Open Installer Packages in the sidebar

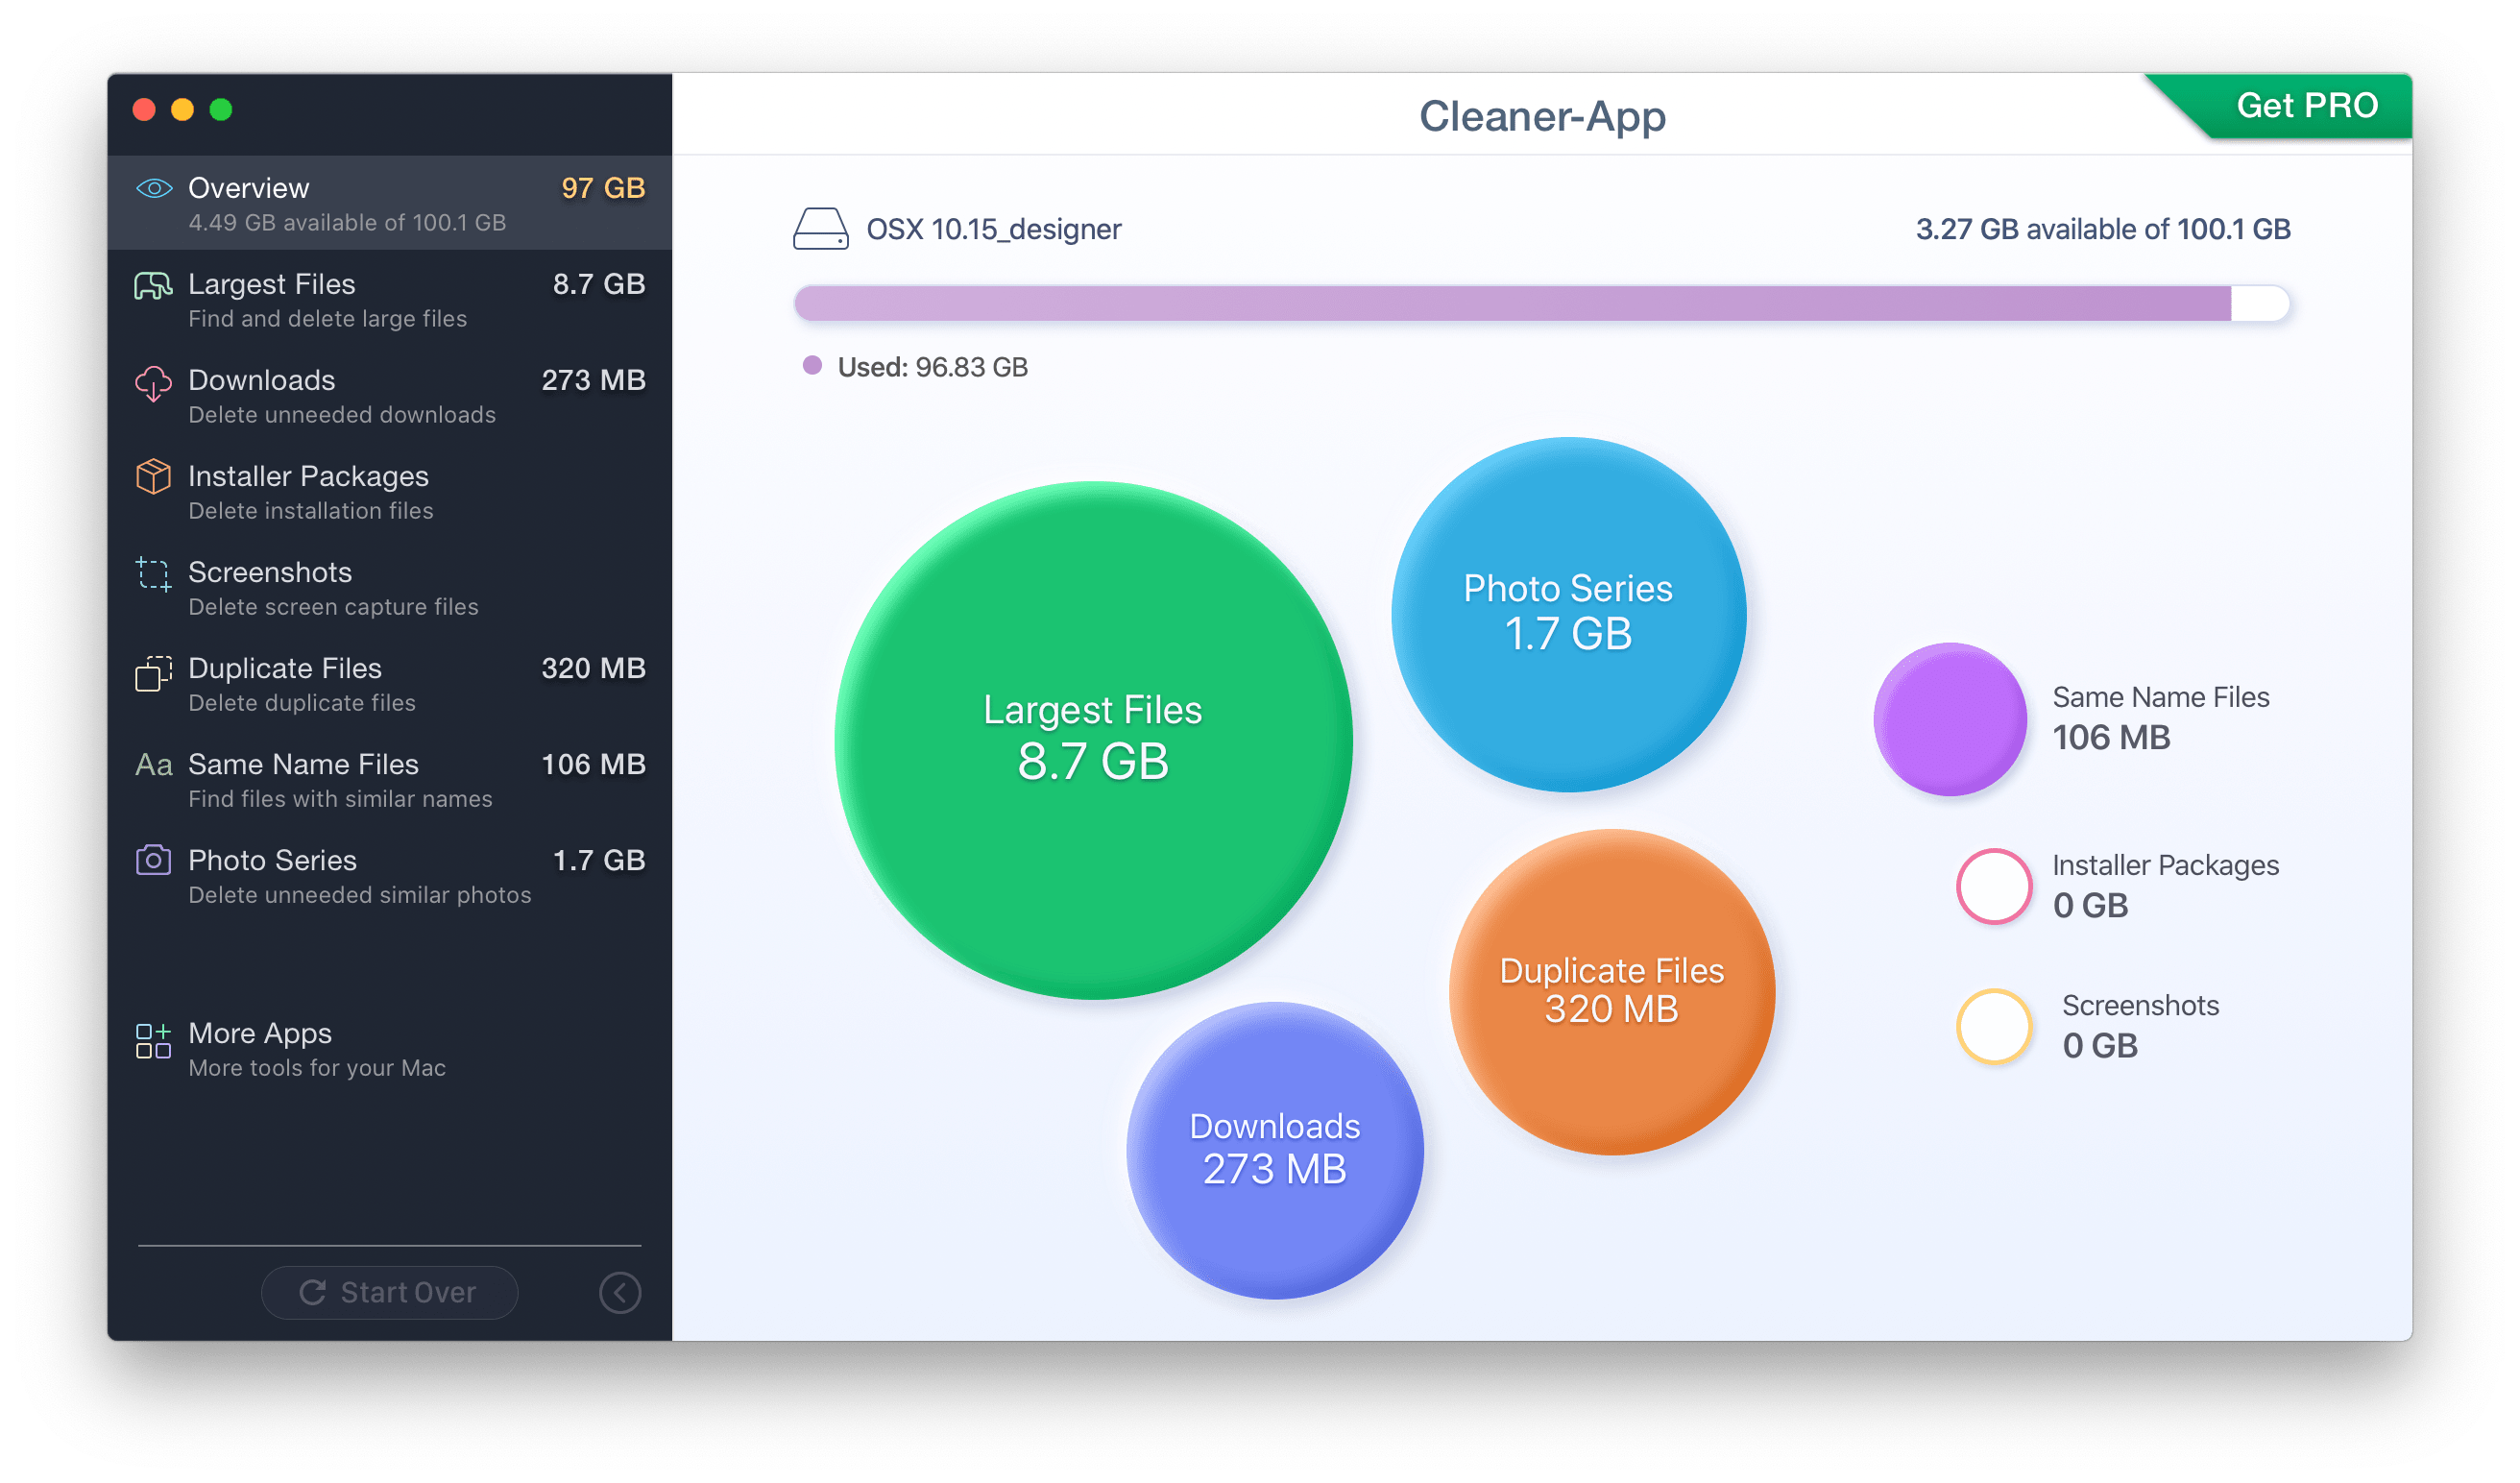(x=390, y=491)
